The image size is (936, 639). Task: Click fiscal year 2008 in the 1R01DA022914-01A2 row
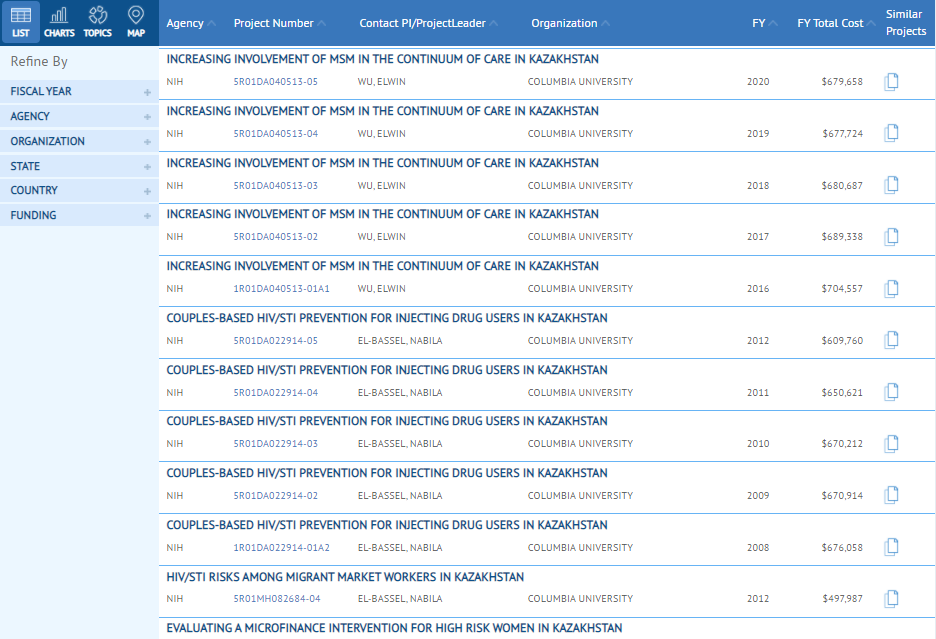pos(758,548)
